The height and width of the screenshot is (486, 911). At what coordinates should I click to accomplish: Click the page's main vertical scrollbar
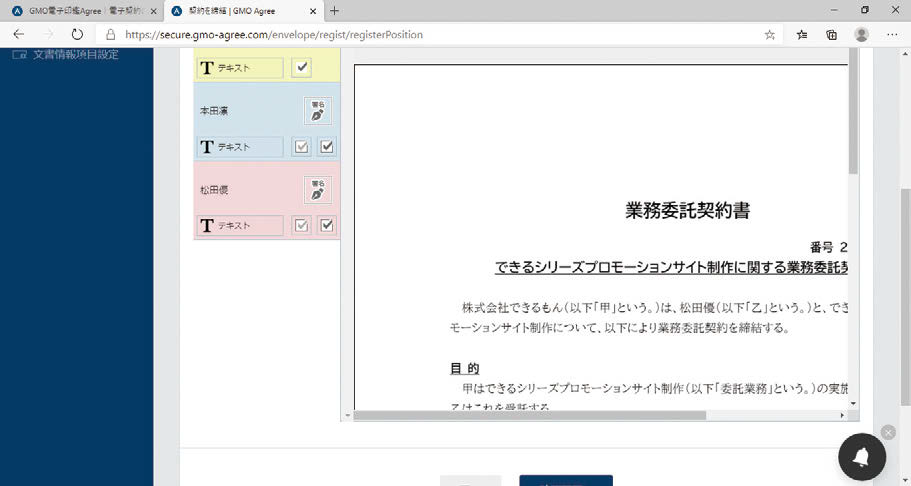pos(905,296)
